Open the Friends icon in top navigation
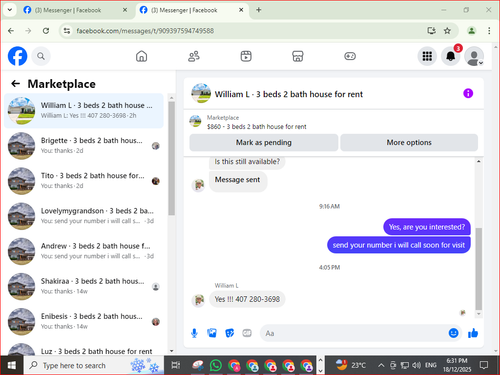This screenshot has width=500, height=375. point(194,56)
